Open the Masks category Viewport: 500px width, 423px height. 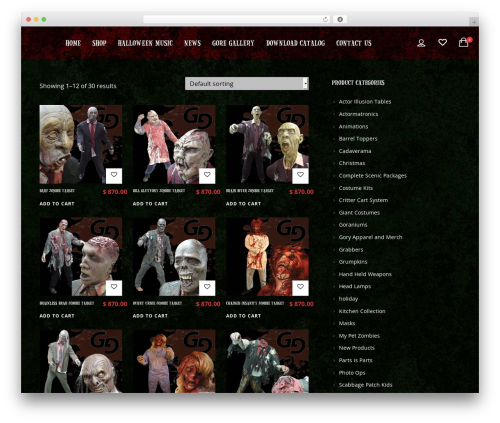[347, 323]
